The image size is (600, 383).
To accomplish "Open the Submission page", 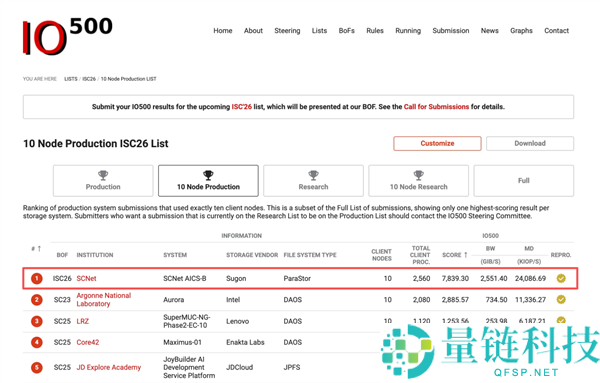I will [451, 31].
